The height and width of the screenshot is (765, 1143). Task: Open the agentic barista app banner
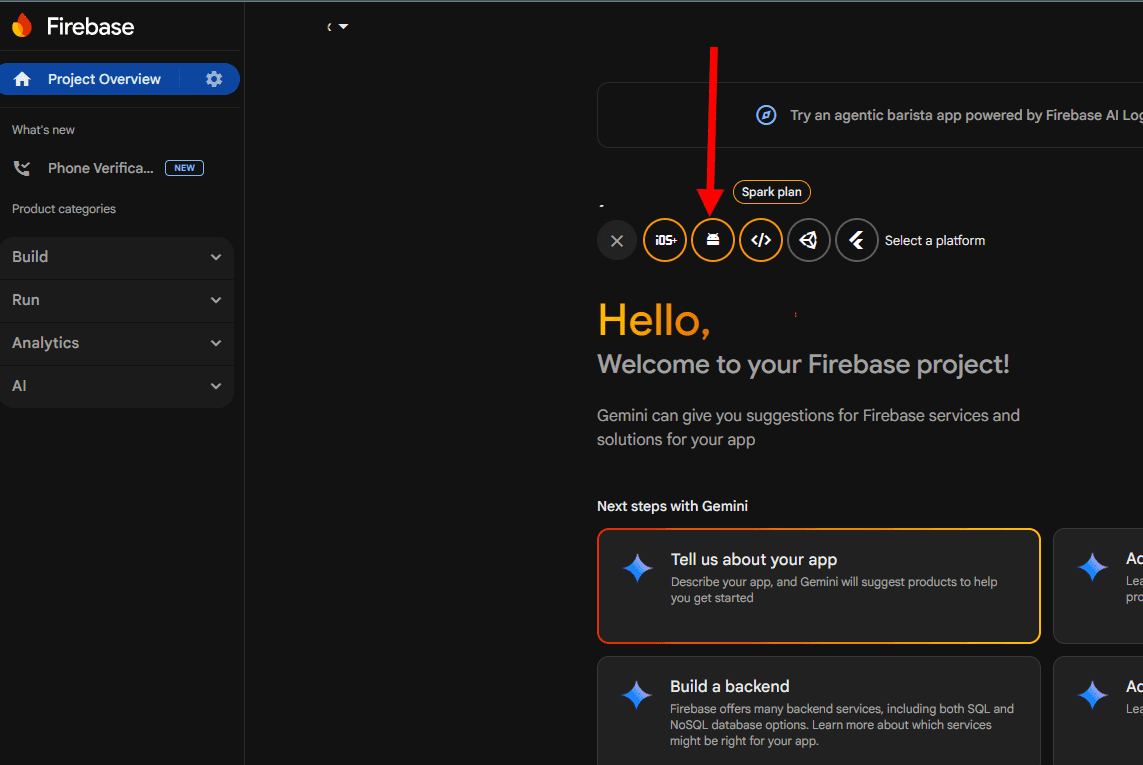tap(870, 115)
